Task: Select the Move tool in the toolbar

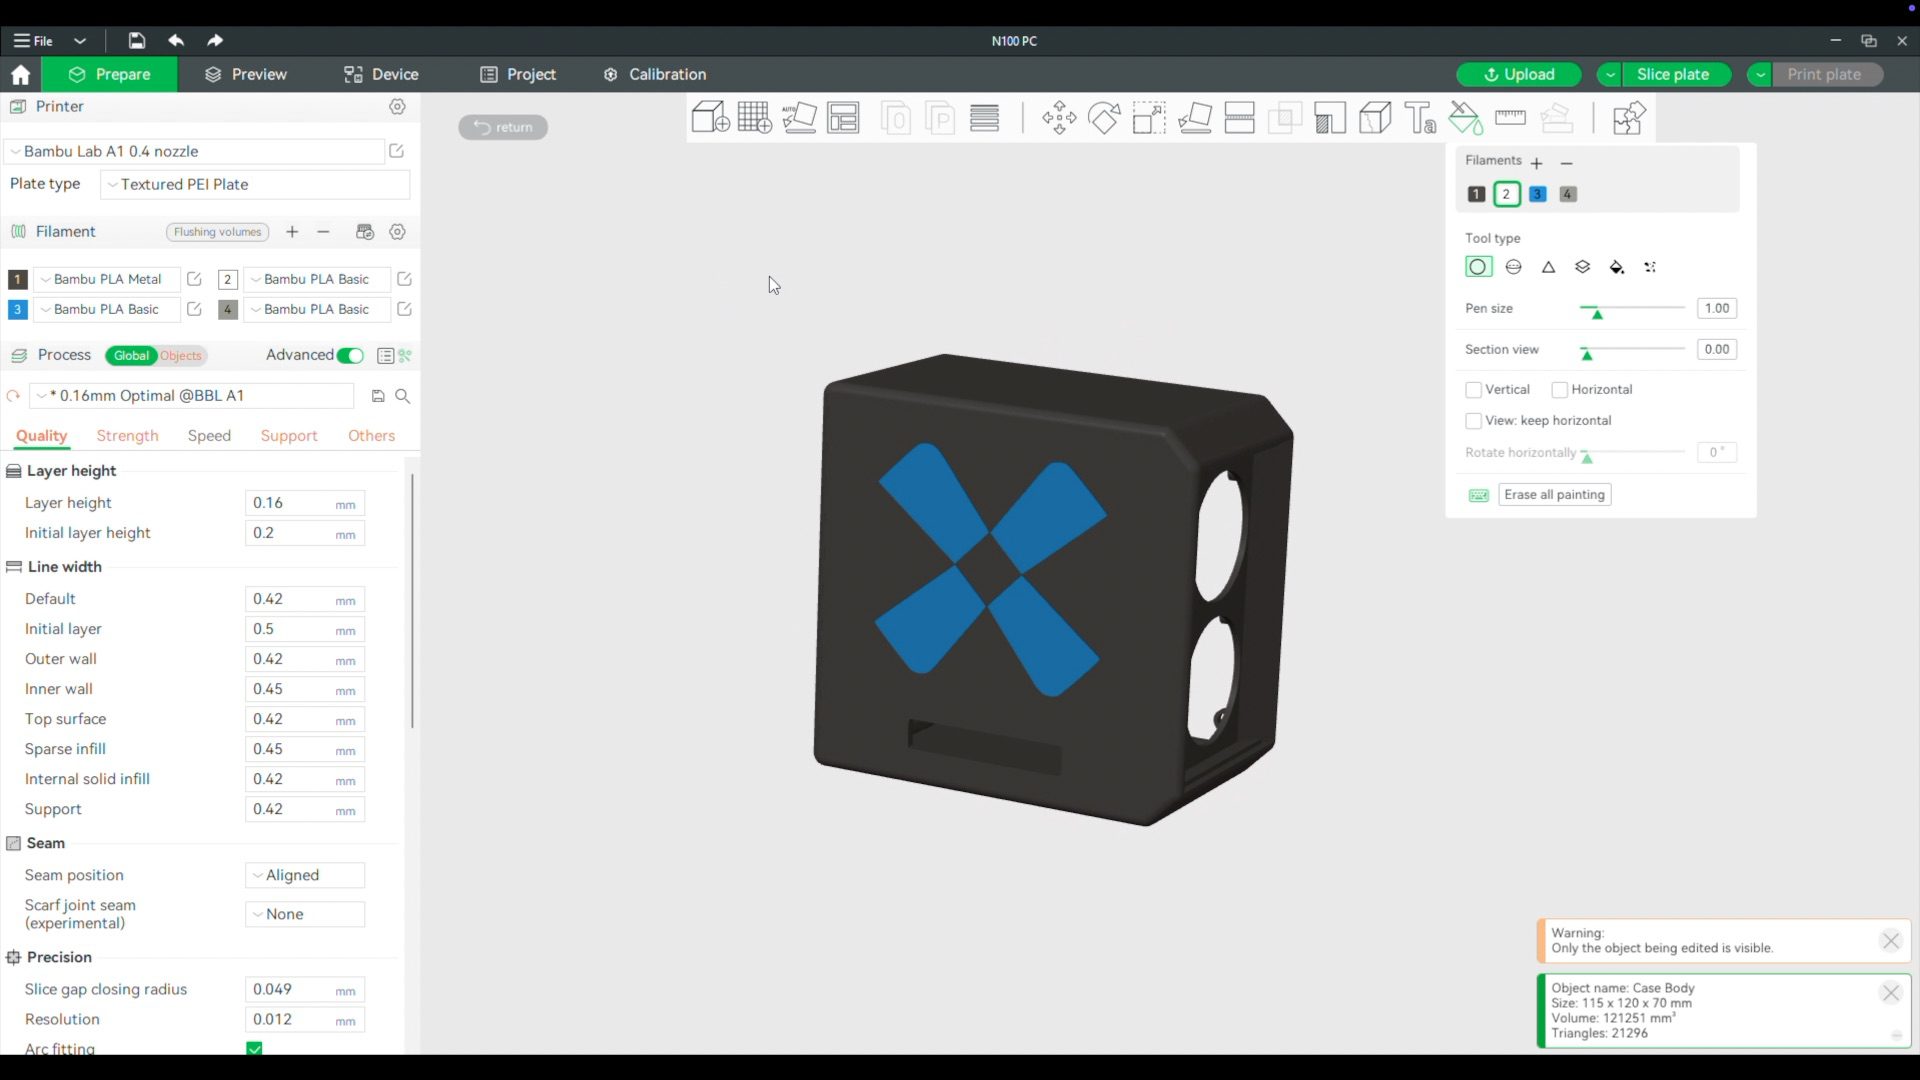Action: coord(1059,118)
